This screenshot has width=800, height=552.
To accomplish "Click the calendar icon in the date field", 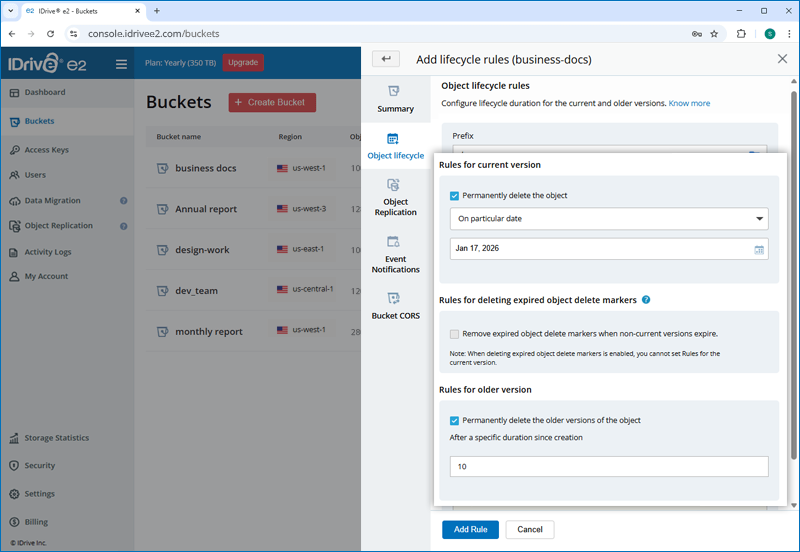I will coord(759,249).
